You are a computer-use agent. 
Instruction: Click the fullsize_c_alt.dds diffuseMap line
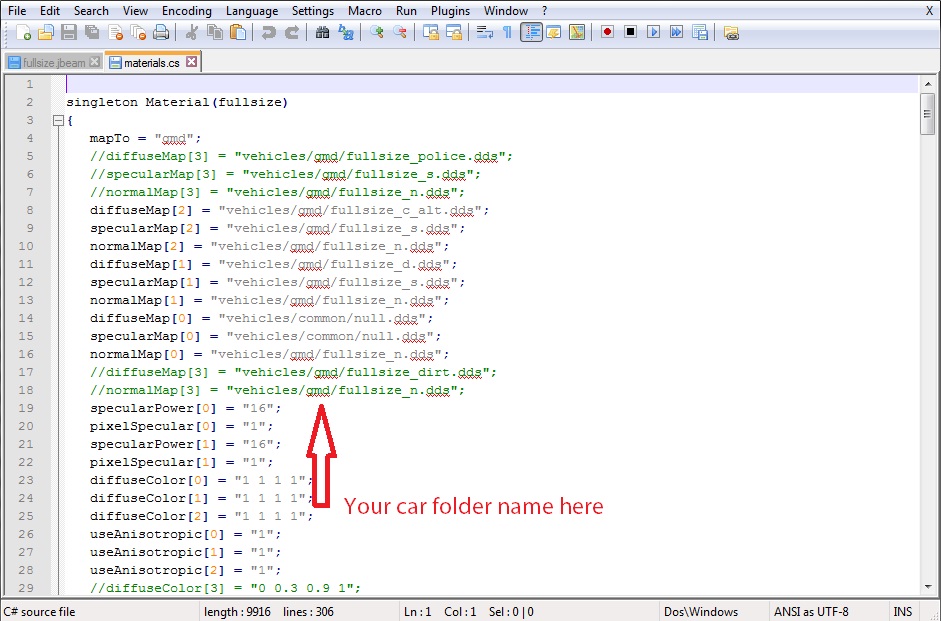[x=289, y=210]
